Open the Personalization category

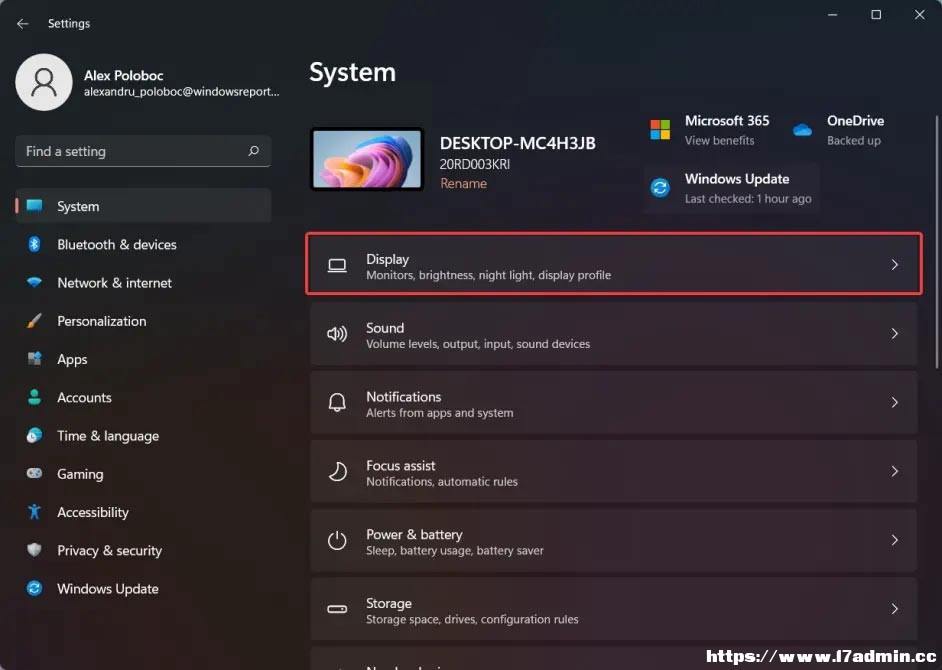pos(143,321)
